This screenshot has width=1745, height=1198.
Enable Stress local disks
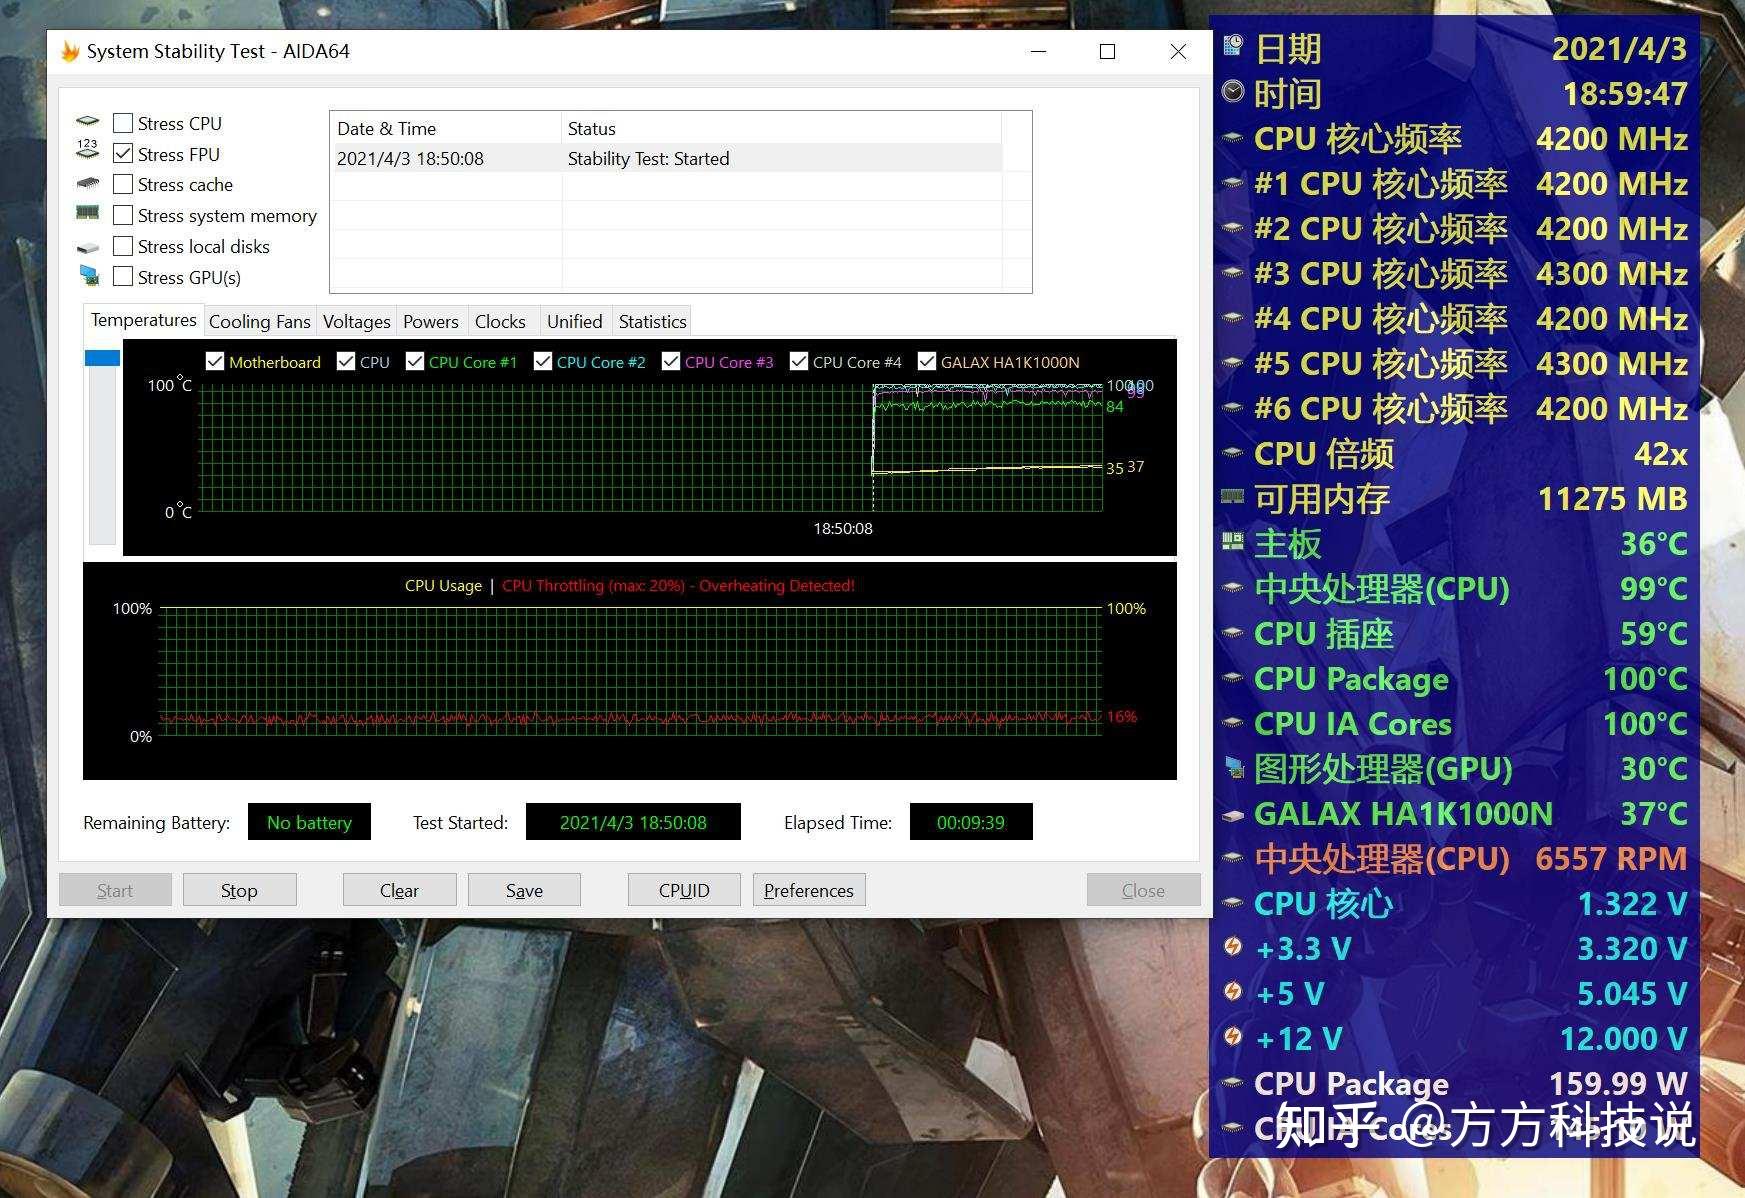[123, 245]
